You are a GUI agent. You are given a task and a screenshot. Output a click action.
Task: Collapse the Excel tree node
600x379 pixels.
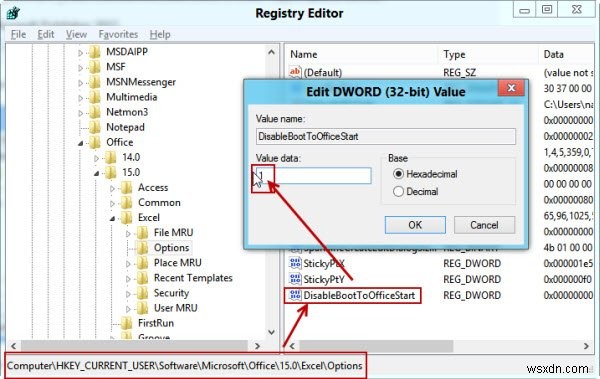pos(112,219)
